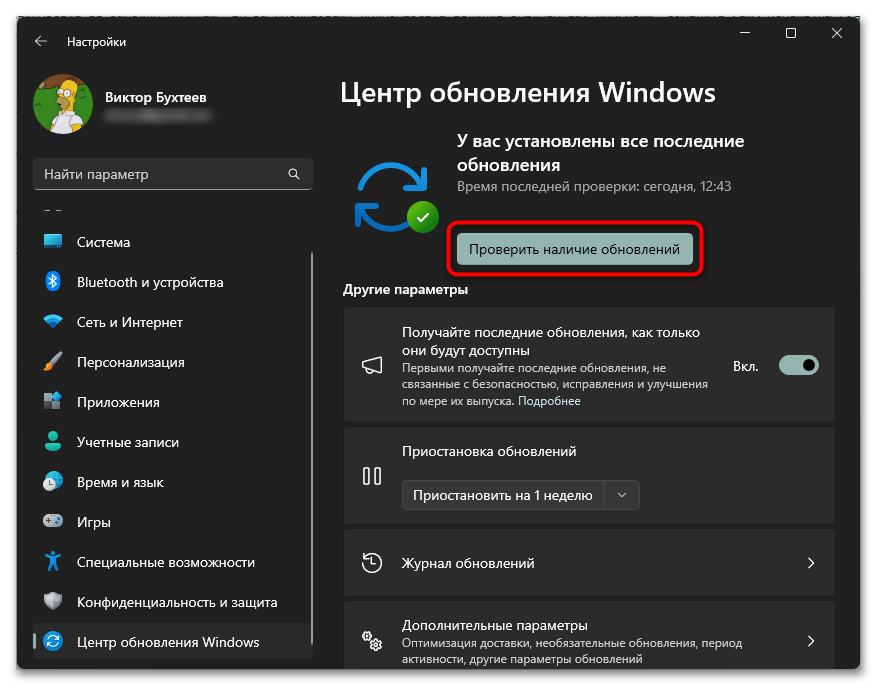Select Учетные записи in sidebar

tap(172, 442)
